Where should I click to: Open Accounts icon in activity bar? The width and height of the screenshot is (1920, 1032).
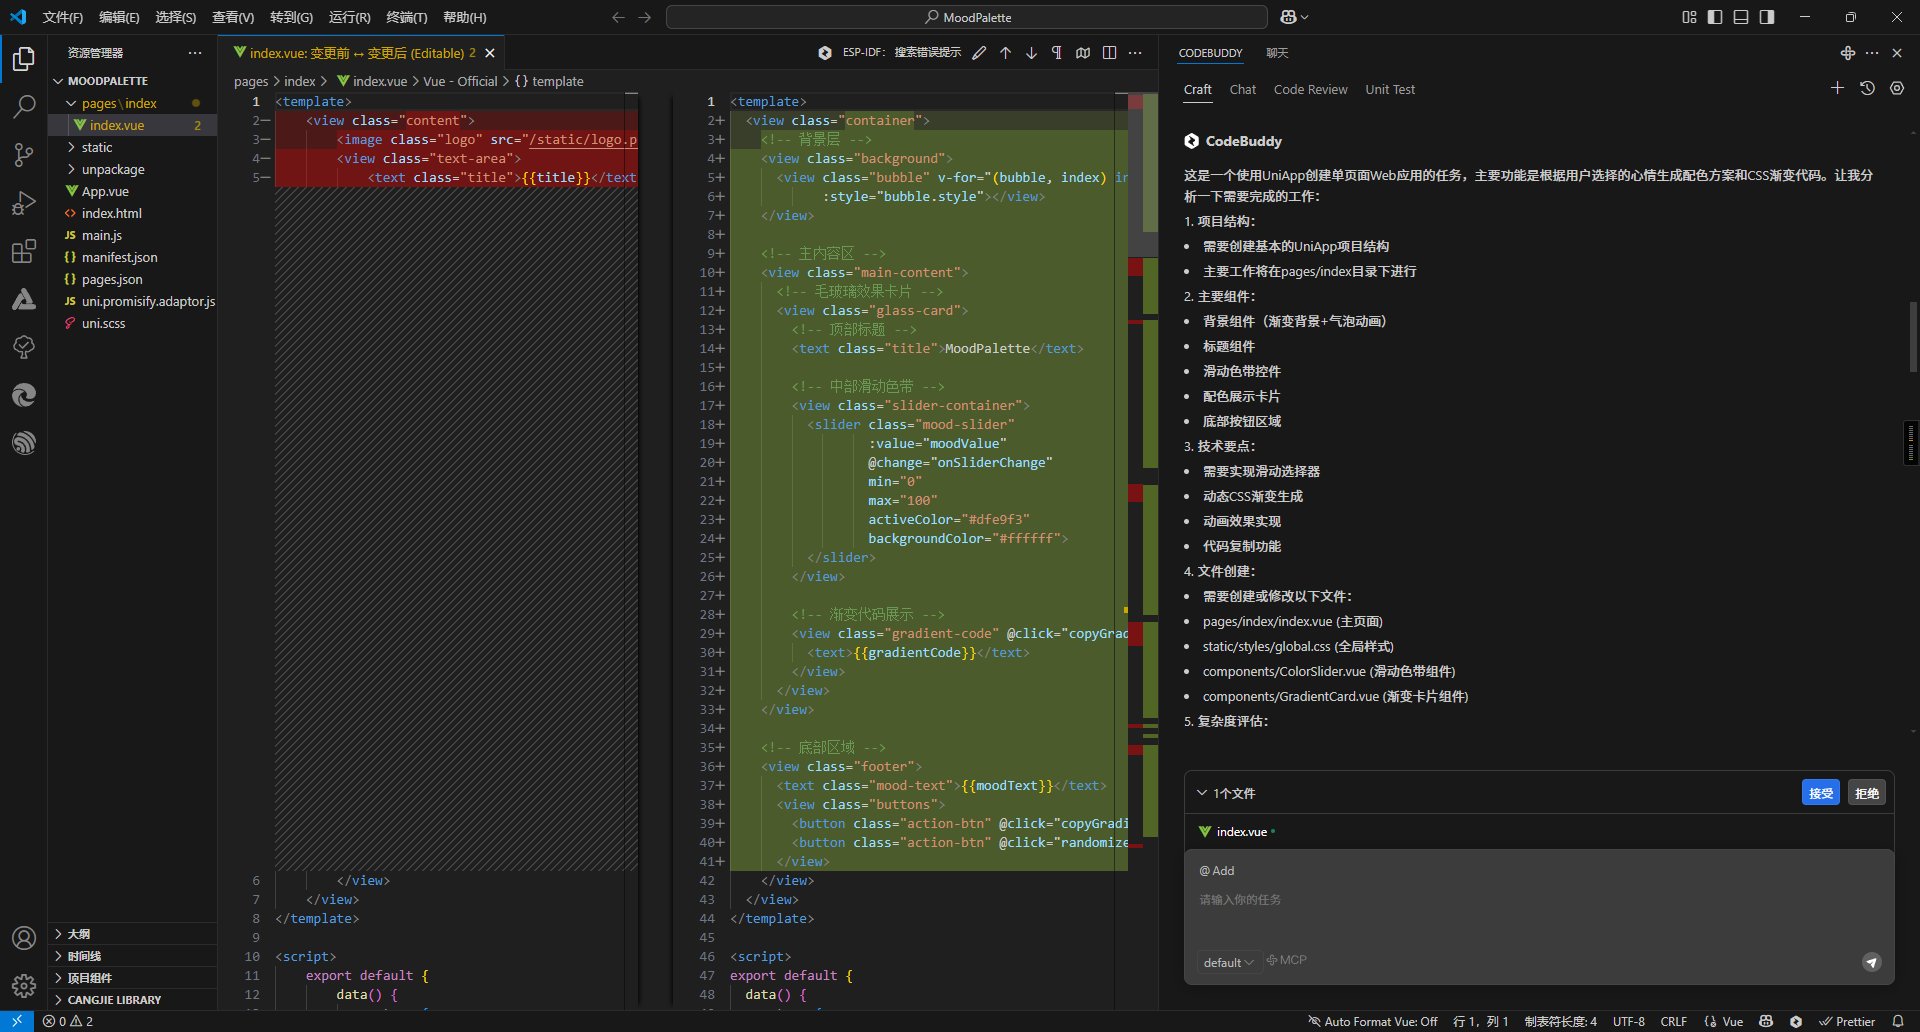coord(24,938)
